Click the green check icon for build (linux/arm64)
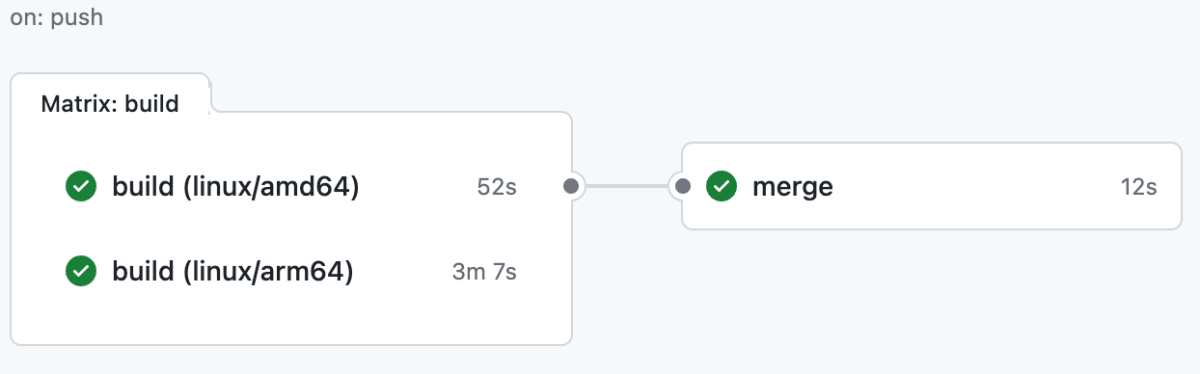This screenshot has width=1200, height=374. (x=81, y=270)
